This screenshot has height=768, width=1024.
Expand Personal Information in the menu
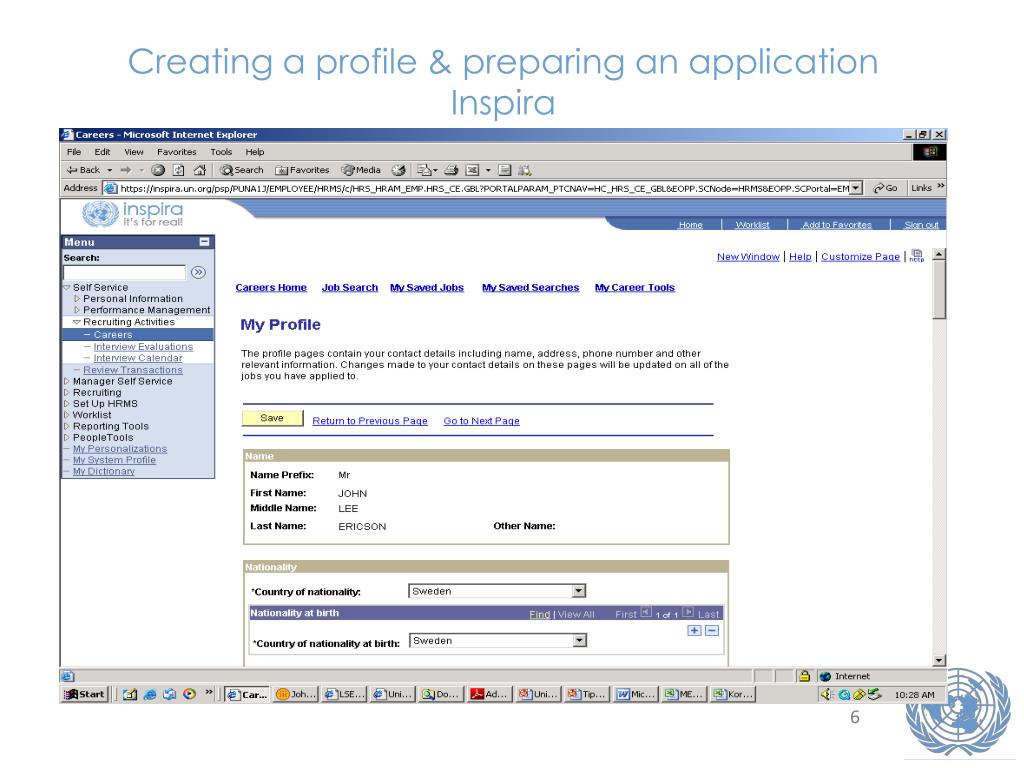pyautogui.click(x=77, y=299)
